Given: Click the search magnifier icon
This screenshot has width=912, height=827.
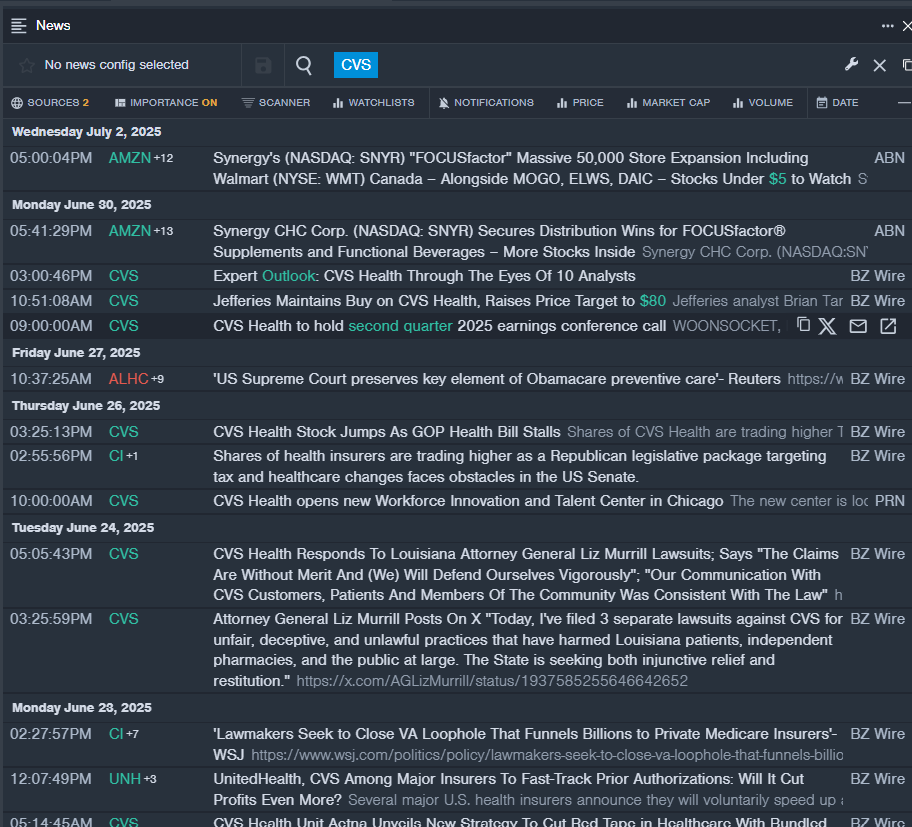Looking at the screenshot, I should coord(304,65).
